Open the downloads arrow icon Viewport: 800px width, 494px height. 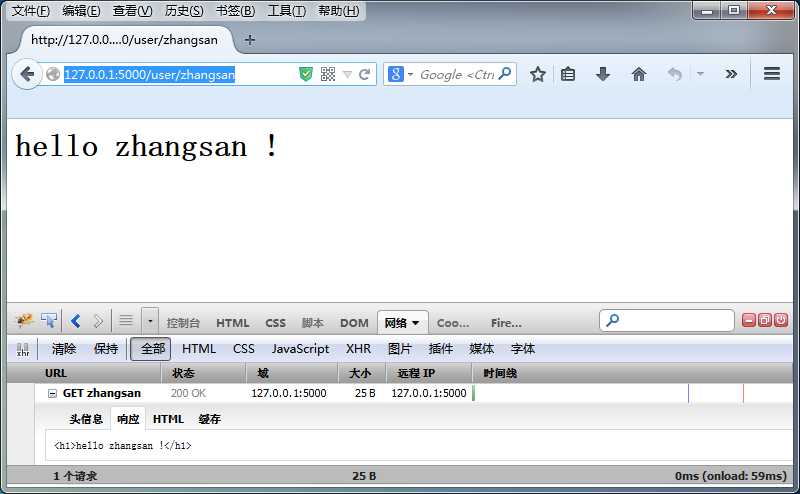coord(603,75)
